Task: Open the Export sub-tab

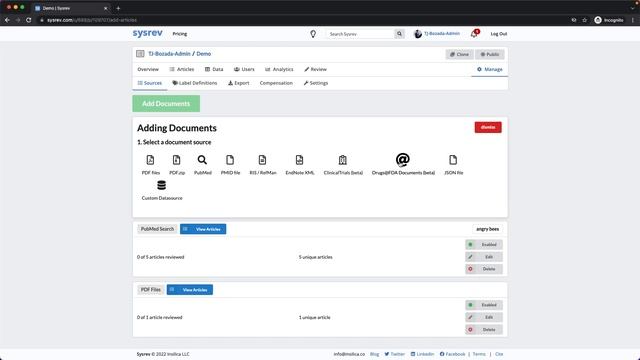Action: point(239,83)
